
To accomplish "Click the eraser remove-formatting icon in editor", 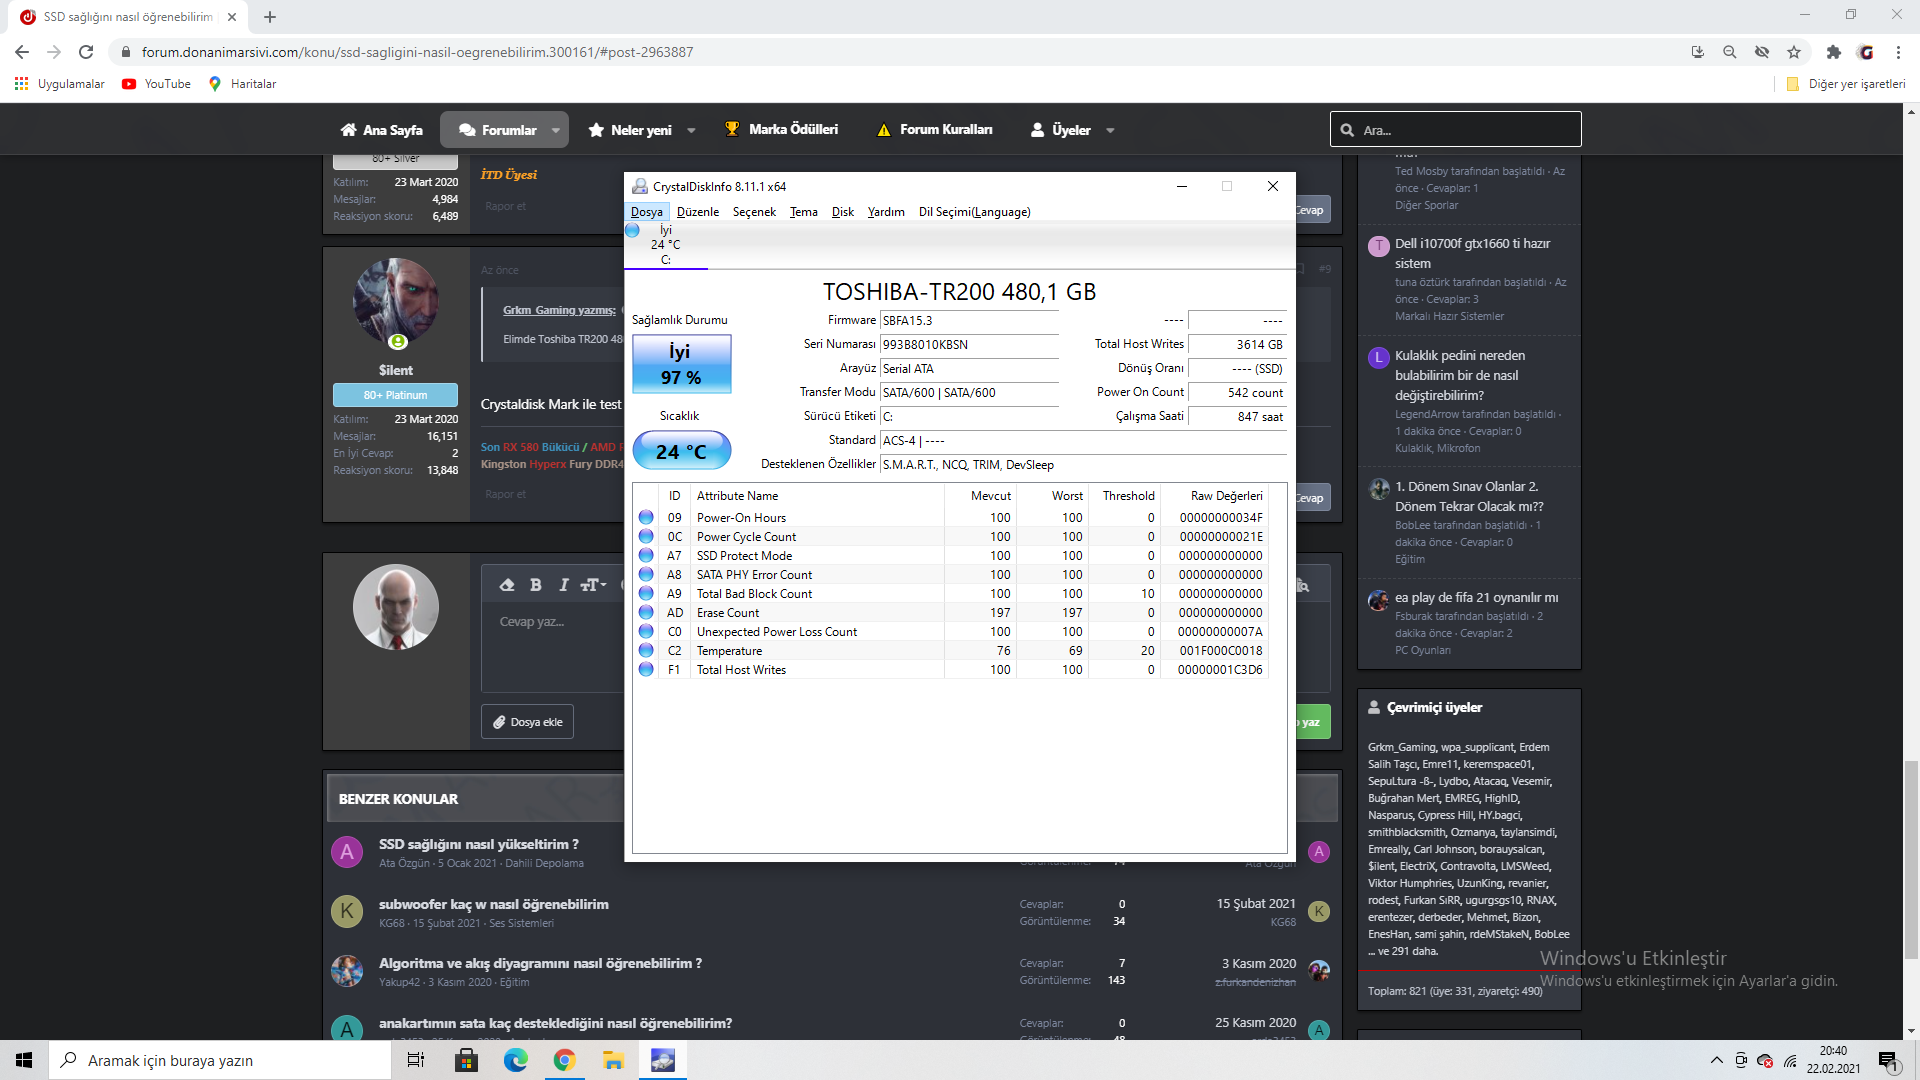I will tap(507, 585).
